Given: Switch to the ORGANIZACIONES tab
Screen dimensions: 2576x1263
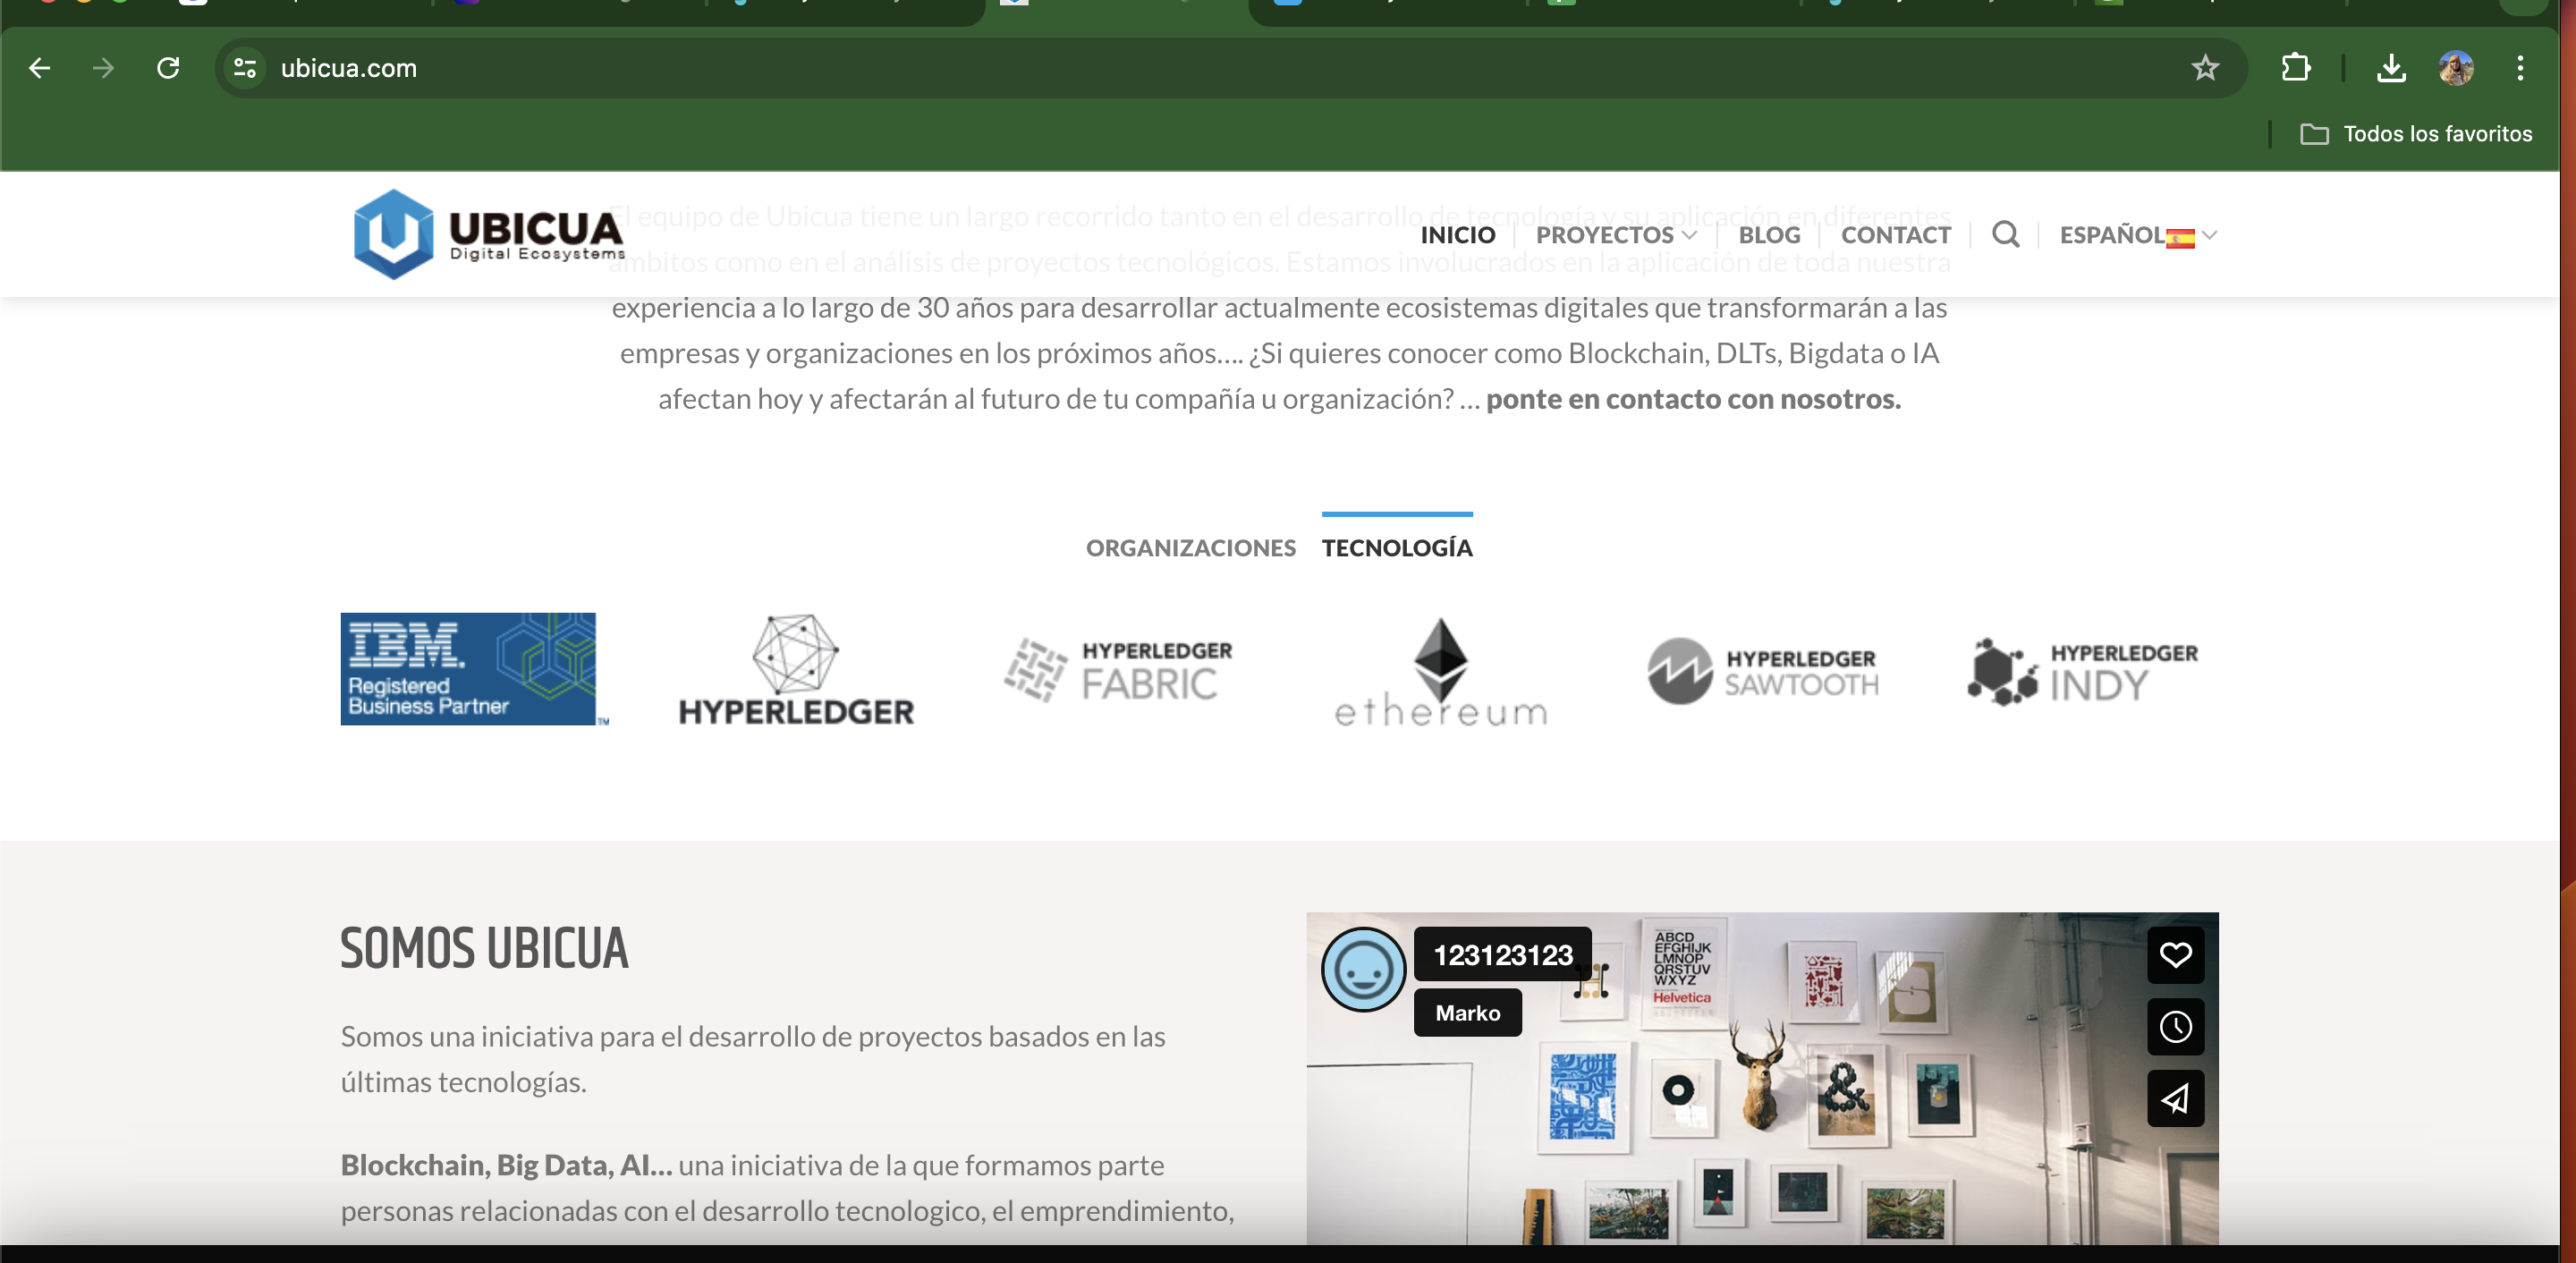Looking at the screenshot, I should pyautogui.click(x=1190, y=548).
